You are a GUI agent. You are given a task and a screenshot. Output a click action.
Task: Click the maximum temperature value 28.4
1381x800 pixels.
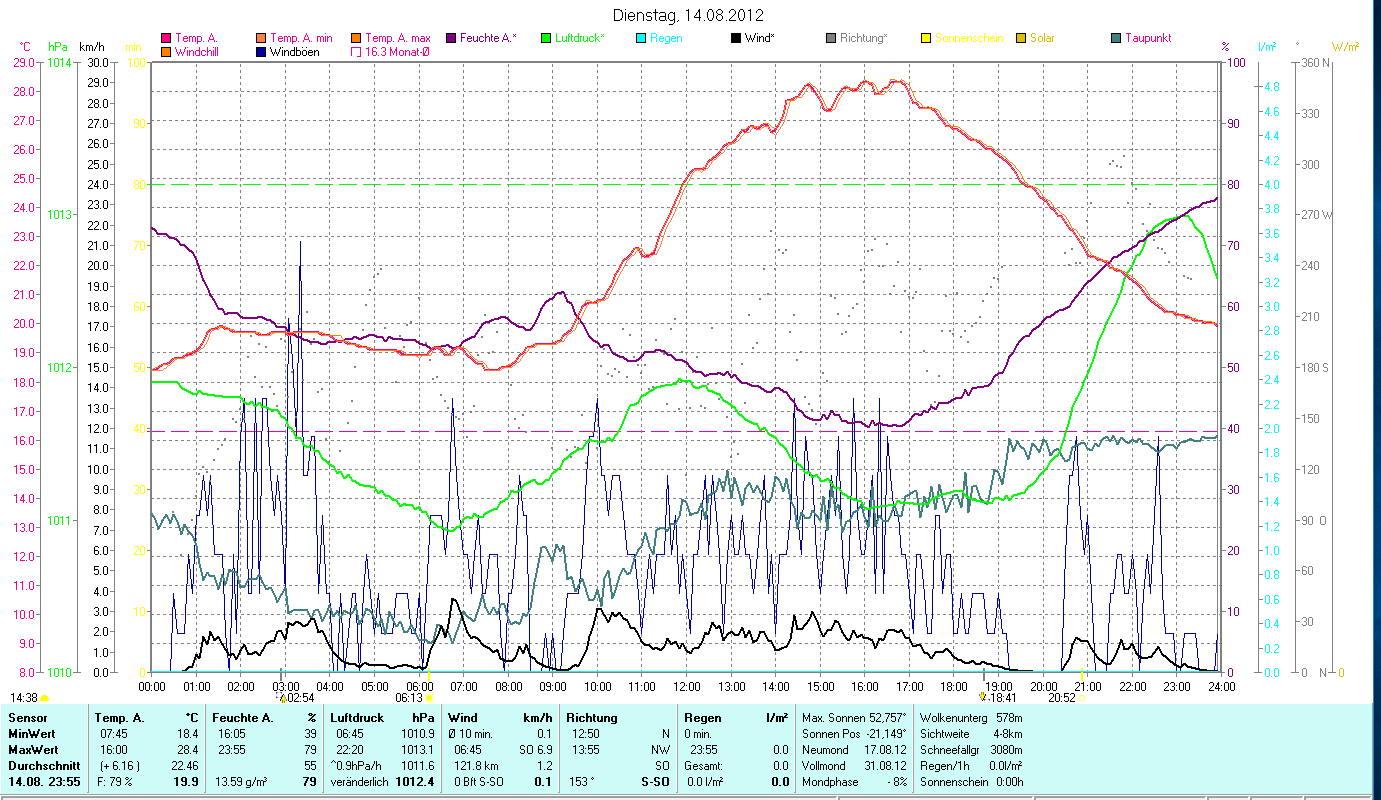tap(187, 750)
